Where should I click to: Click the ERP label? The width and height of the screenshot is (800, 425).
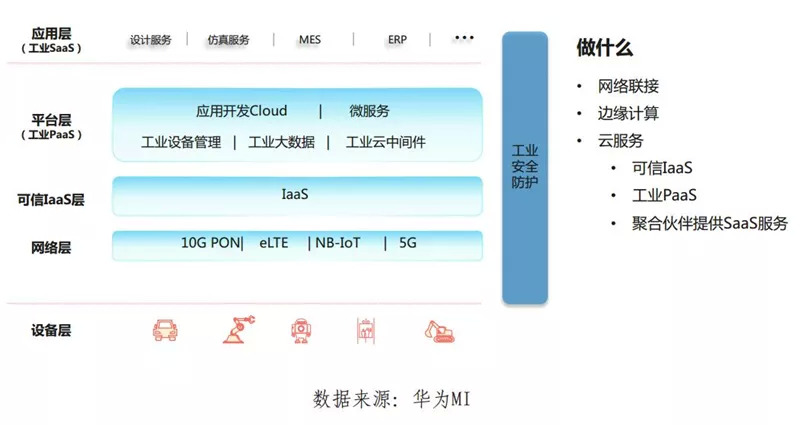point(397,39)
